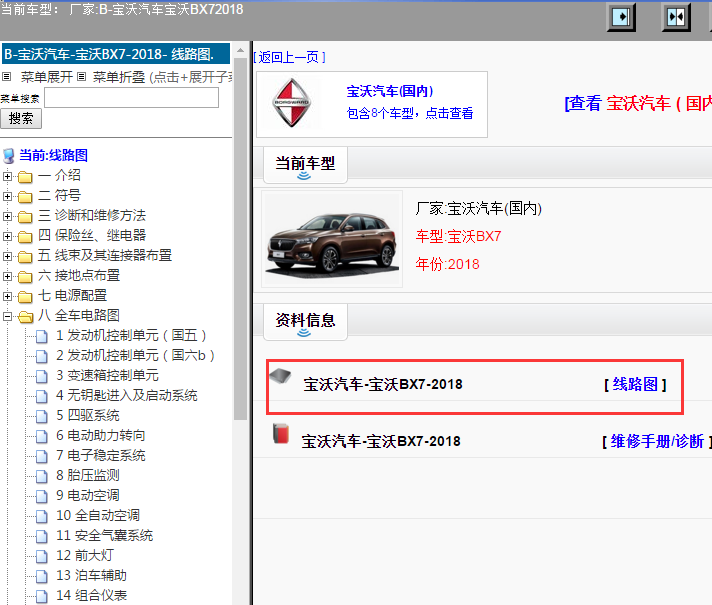Image resolution: width=712 pixels, height=605 pixels.
Task: Expand the 二 符号 tree node
Action: pyautogui.click(x=7, y=196)
